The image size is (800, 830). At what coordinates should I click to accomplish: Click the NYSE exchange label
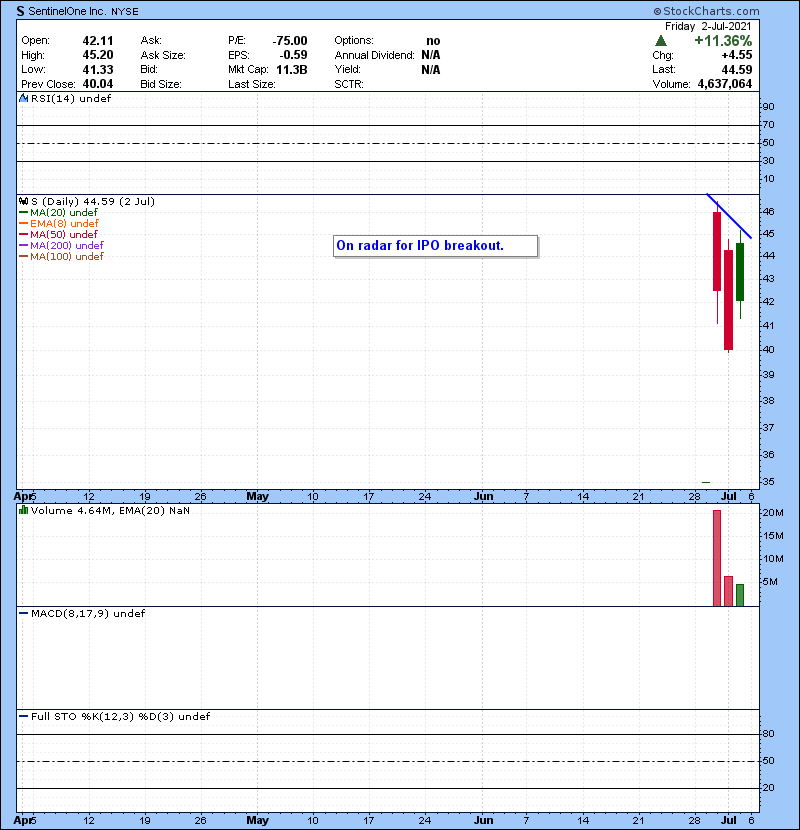point(125,12)
